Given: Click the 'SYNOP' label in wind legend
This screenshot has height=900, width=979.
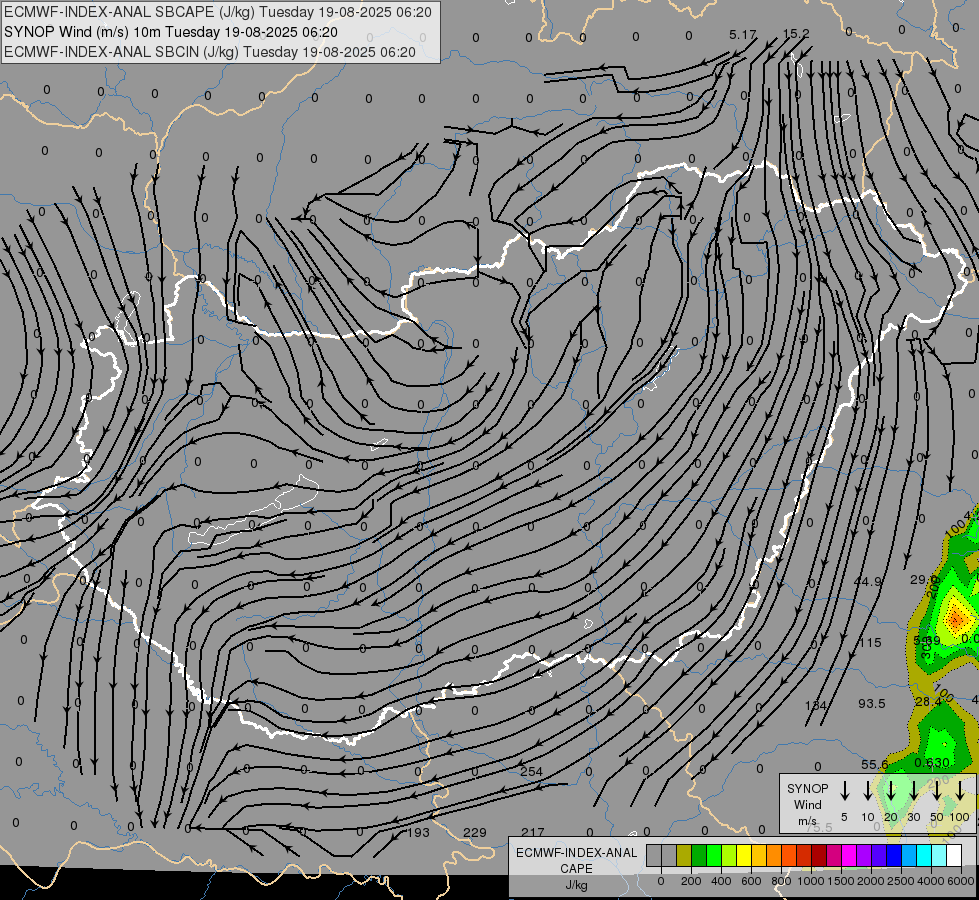Looking at the screenshot, I should 807,788.
